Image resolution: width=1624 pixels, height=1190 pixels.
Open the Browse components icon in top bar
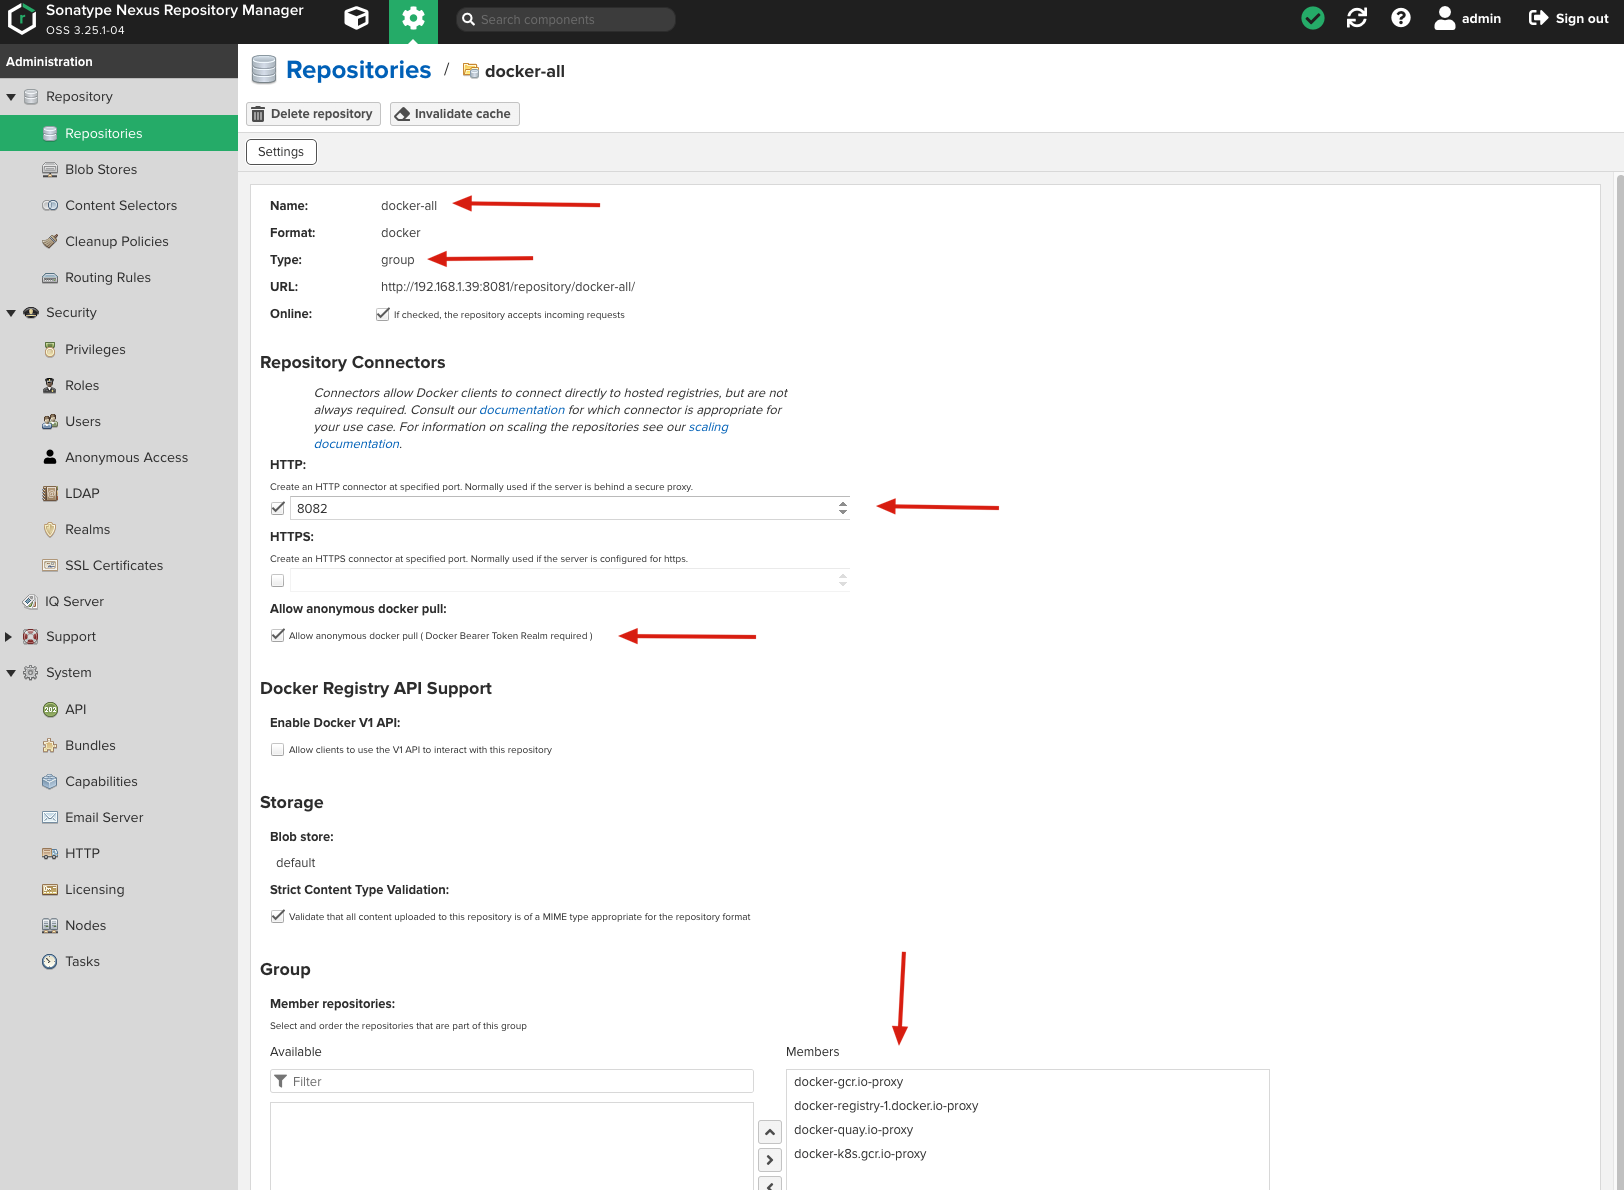356,18
